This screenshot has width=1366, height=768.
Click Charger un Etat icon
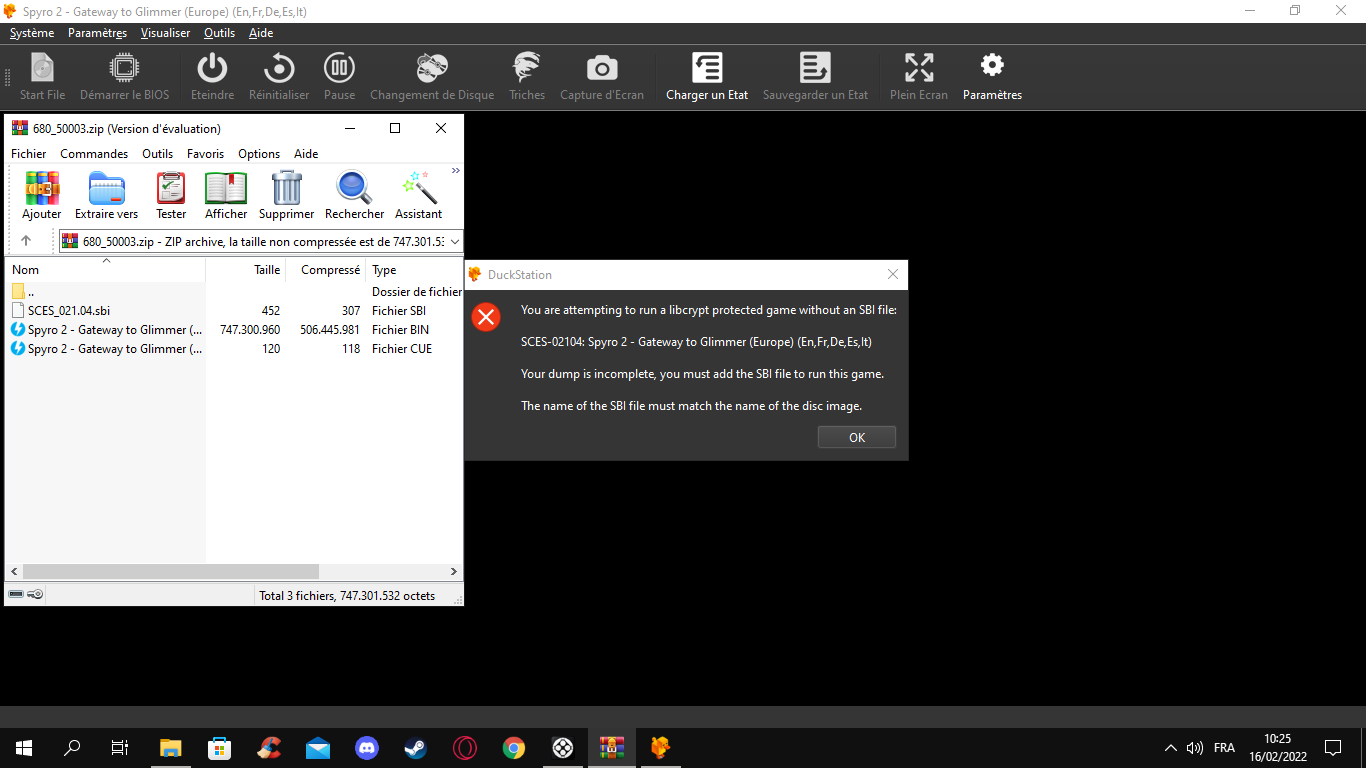(707, 68)
